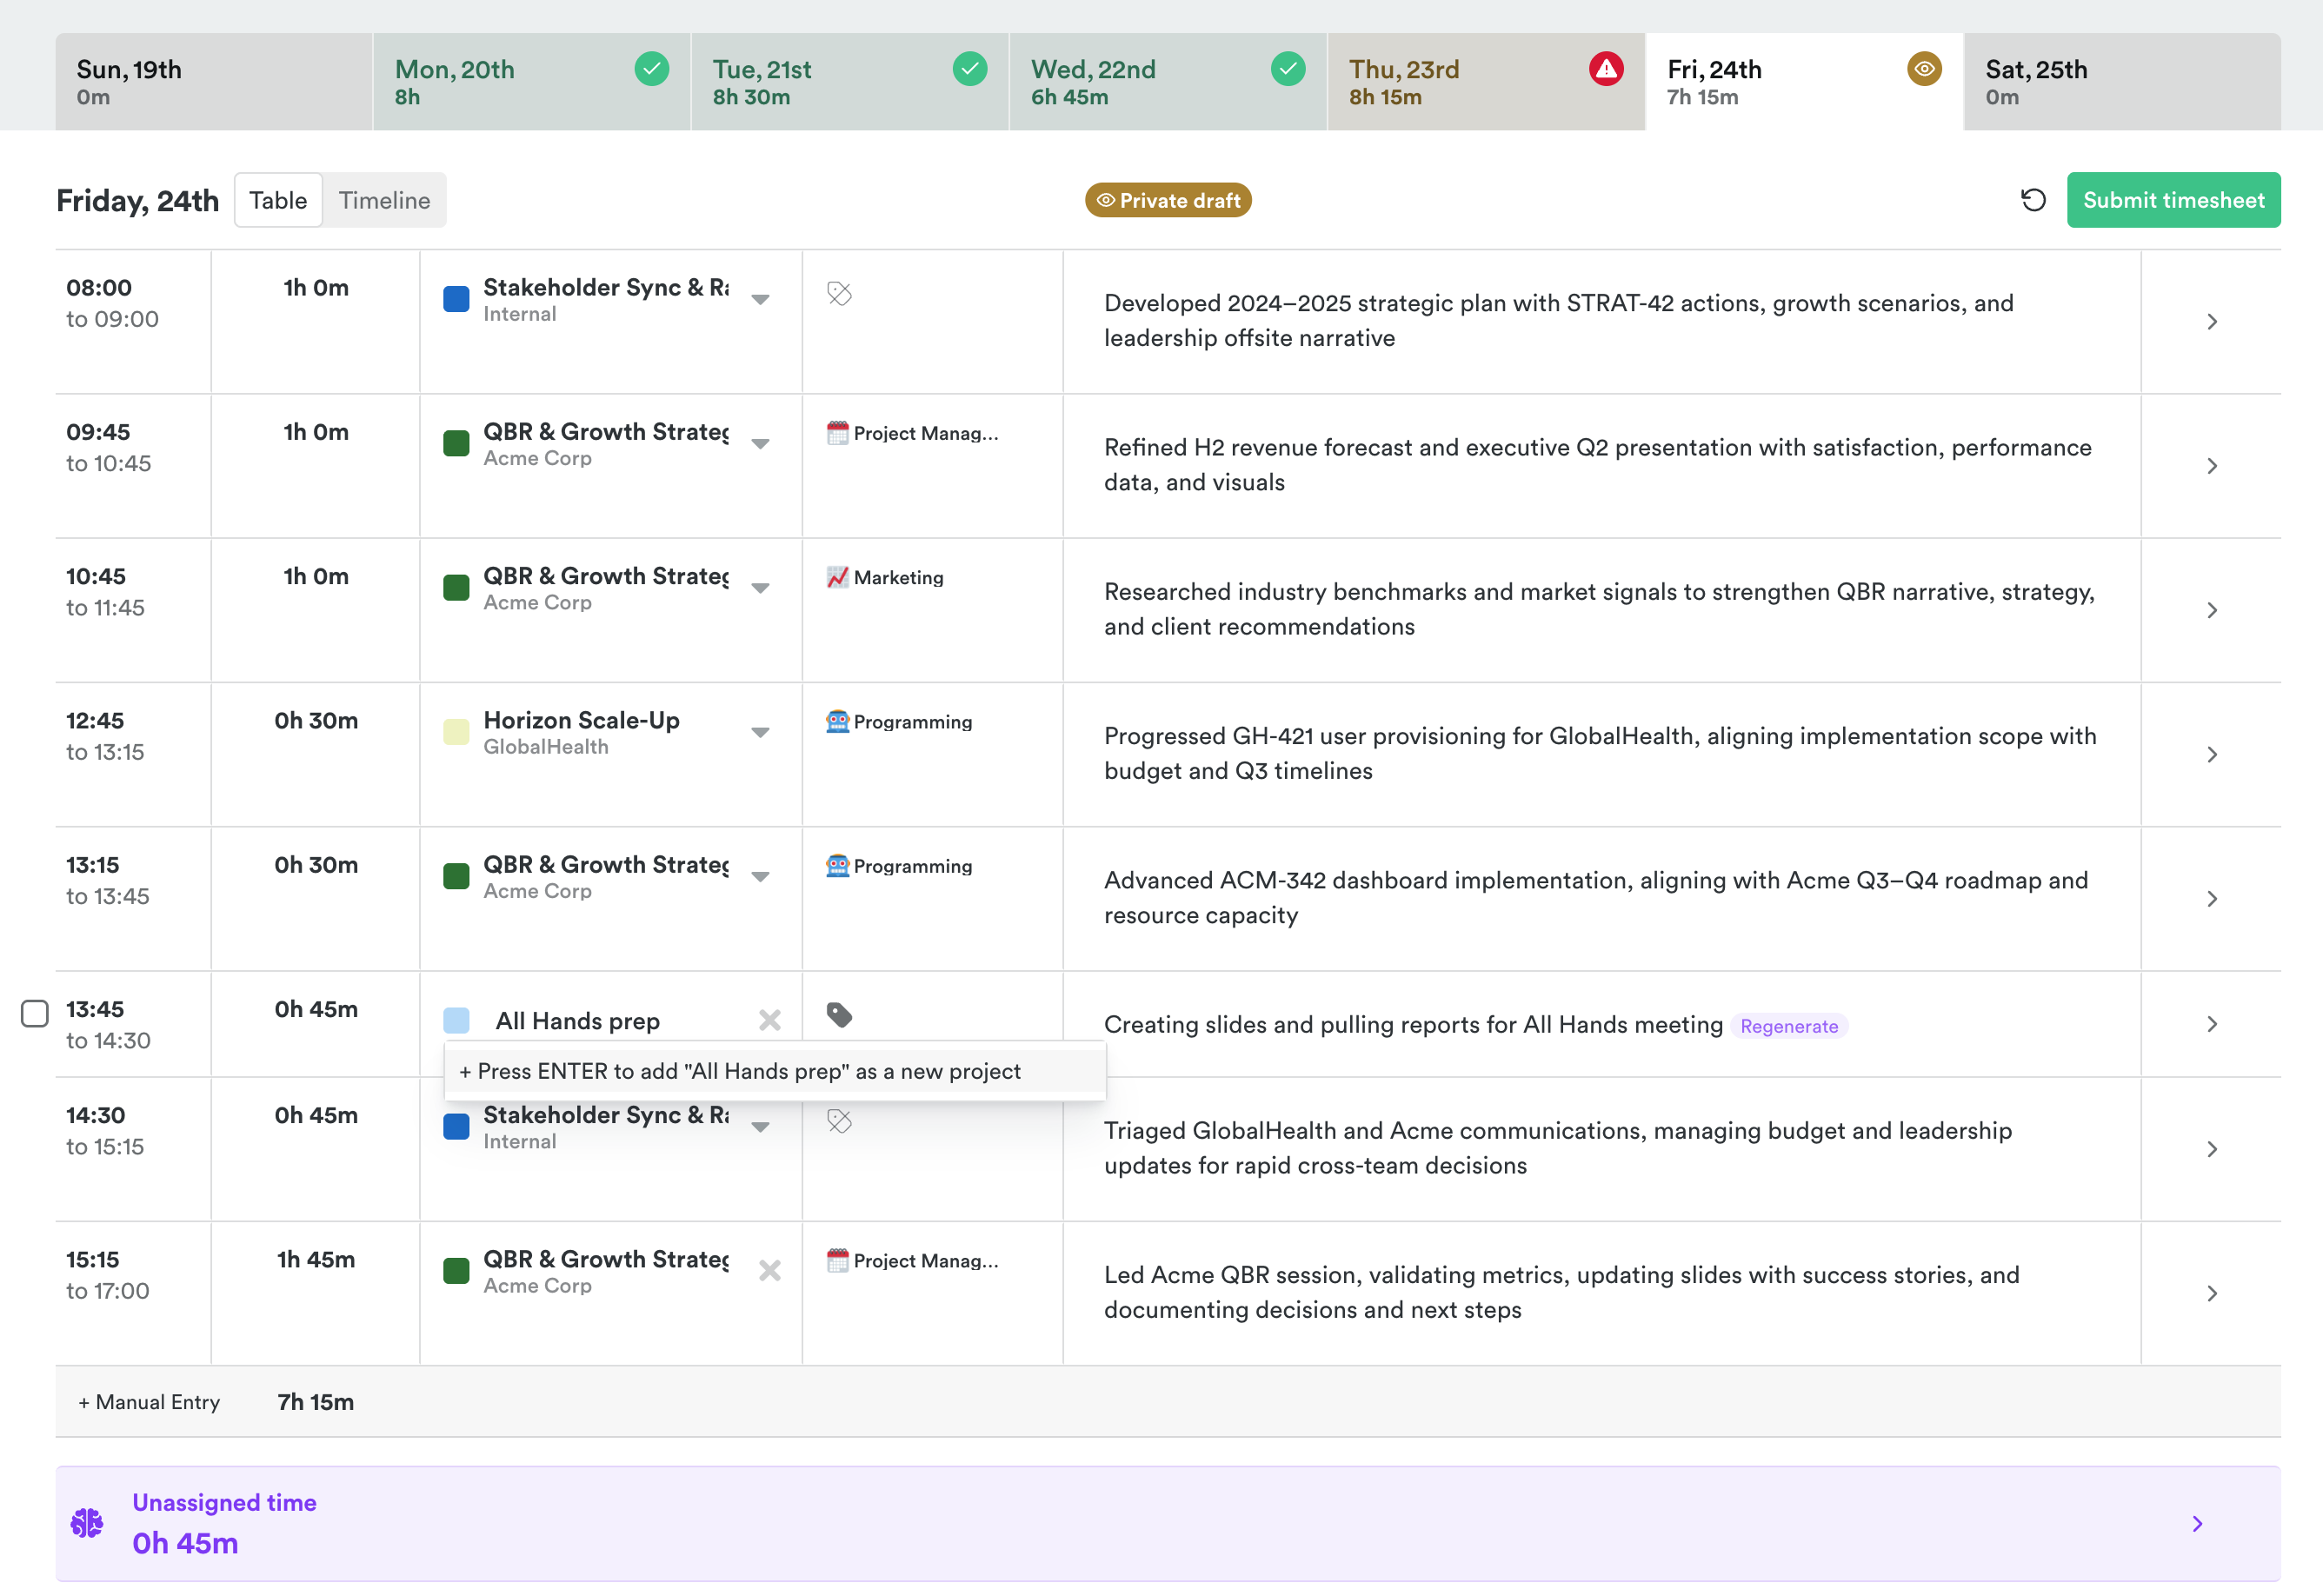2323x1596 pixels.
Task: Click the untagged tag icon in 08:00 row
Action: tap(839, 293)
